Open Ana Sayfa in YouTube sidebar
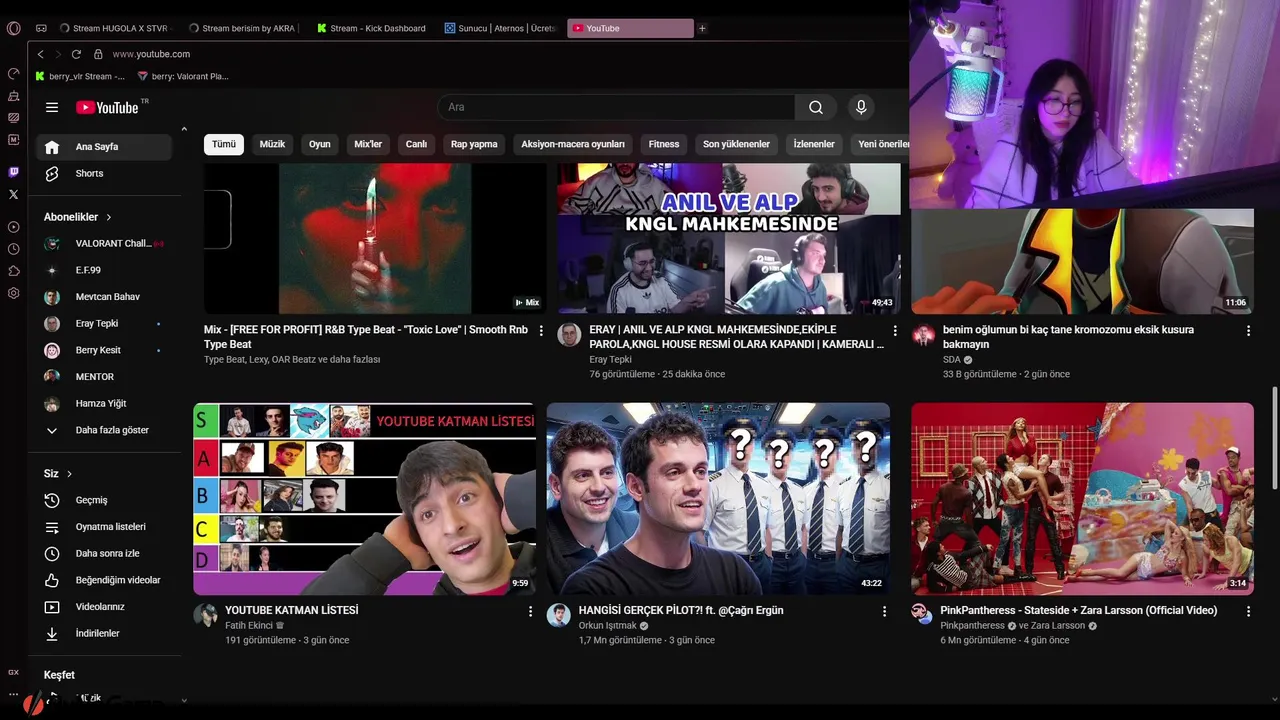This screenshot has height=720, width=1280. pyautogui.click(x=104, y=147)
